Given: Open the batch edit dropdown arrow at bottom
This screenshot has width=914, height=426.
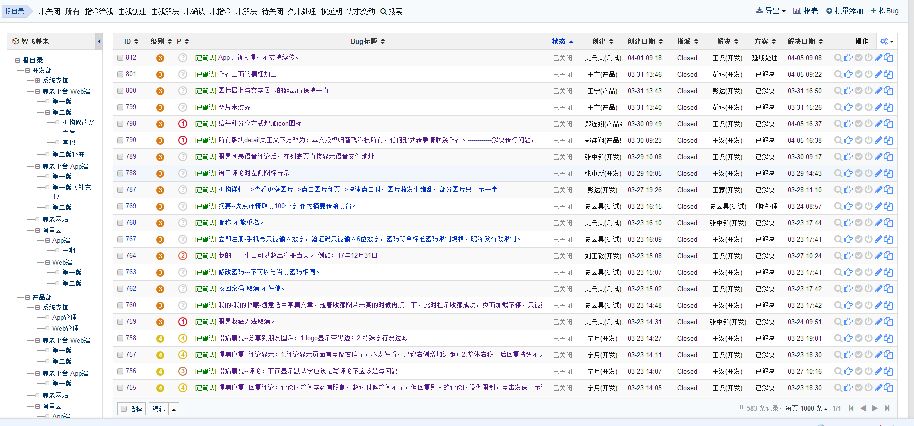Looking at the screenshot, I should tap(174, 408).
